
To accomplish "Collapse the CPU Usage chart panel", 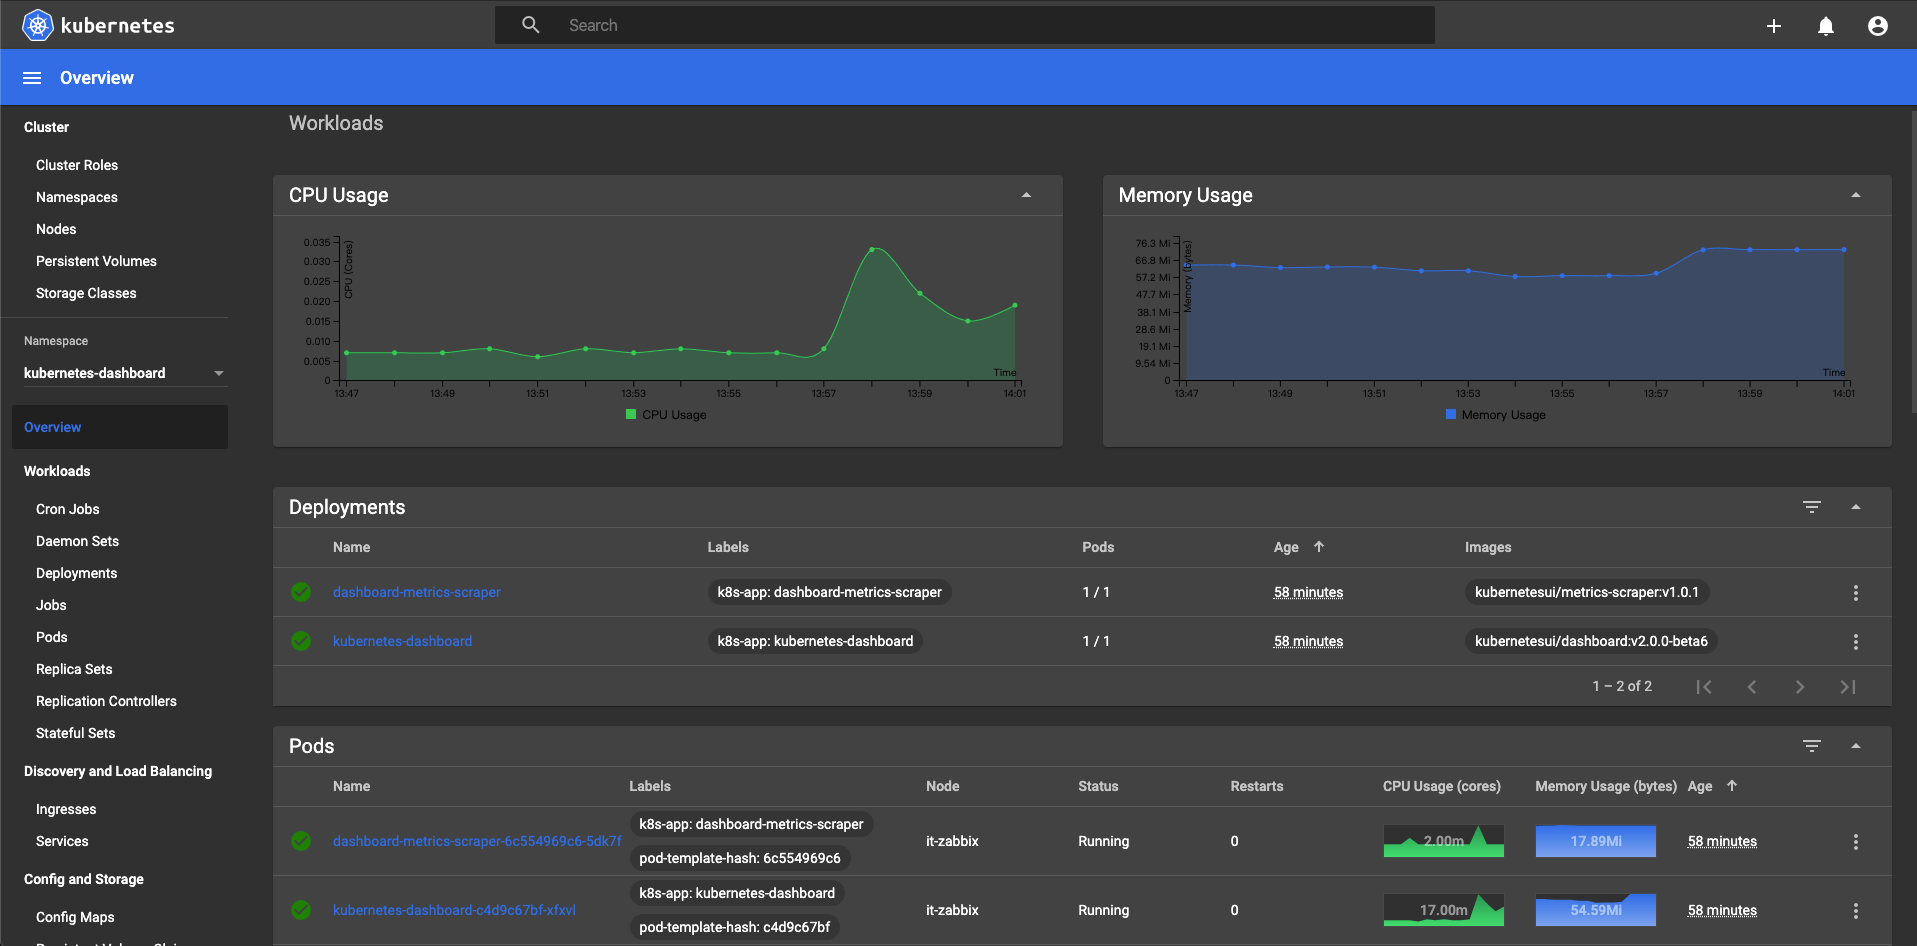I will point(1026,194).
